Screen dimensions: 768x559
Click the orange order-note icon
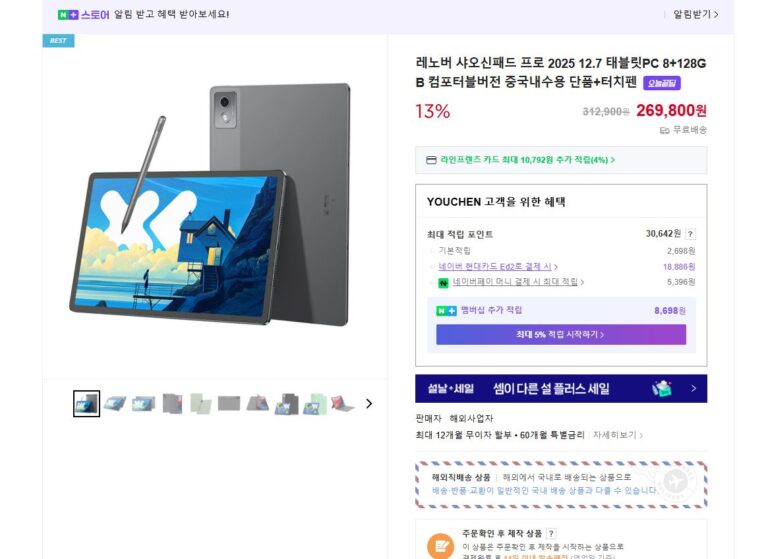440,546
